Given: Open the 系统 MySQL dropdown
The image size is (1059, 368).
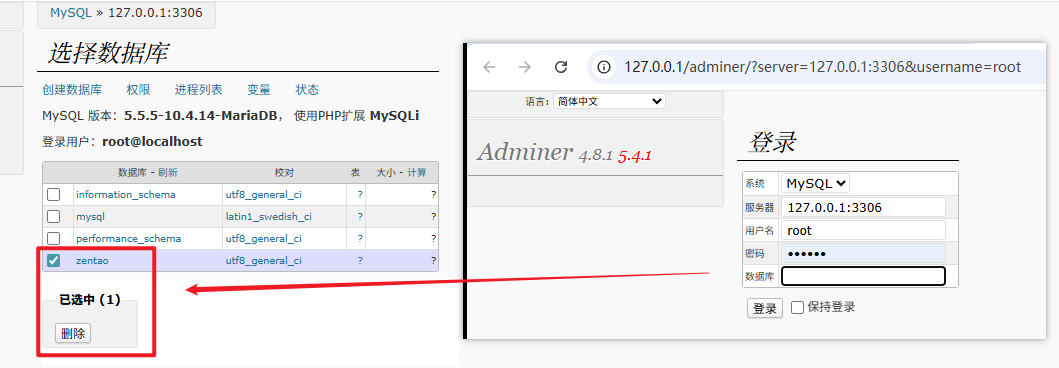Looking at the screenshot, I should click(815, 184).
